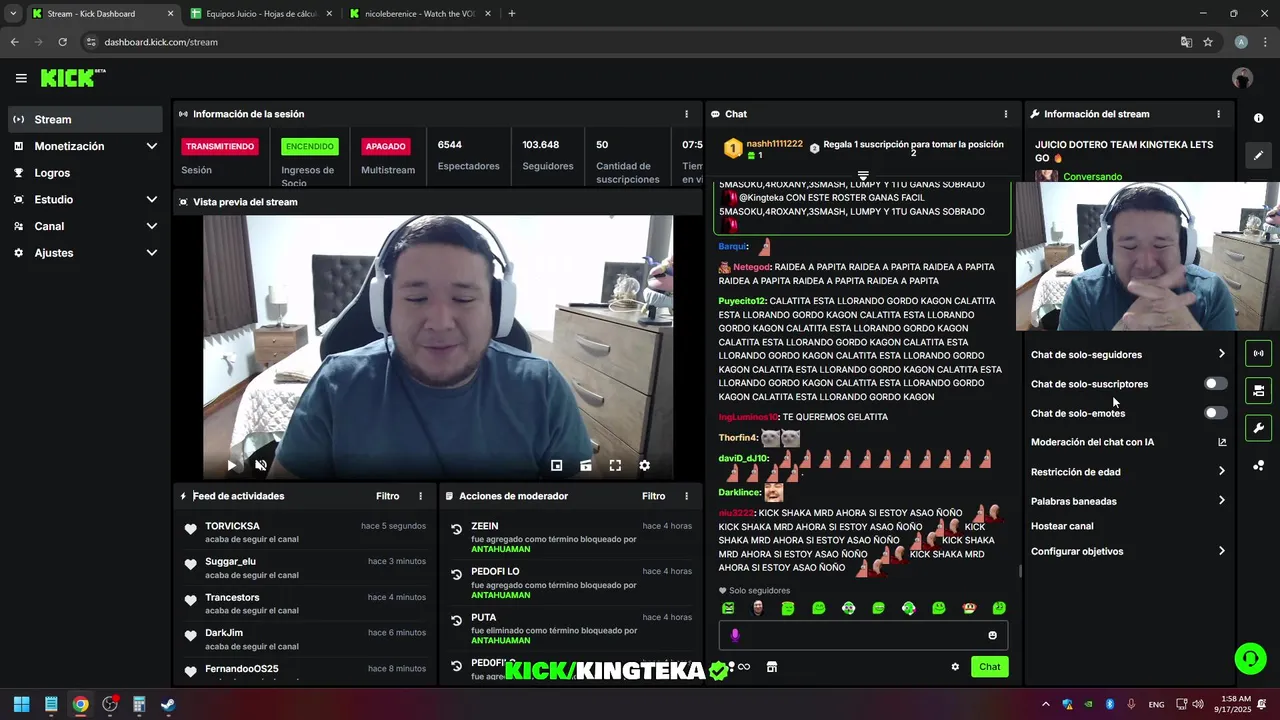Enter fullscreen on stream preview
This screenshot has width=1280, height=720.
(x=615, y=465)
